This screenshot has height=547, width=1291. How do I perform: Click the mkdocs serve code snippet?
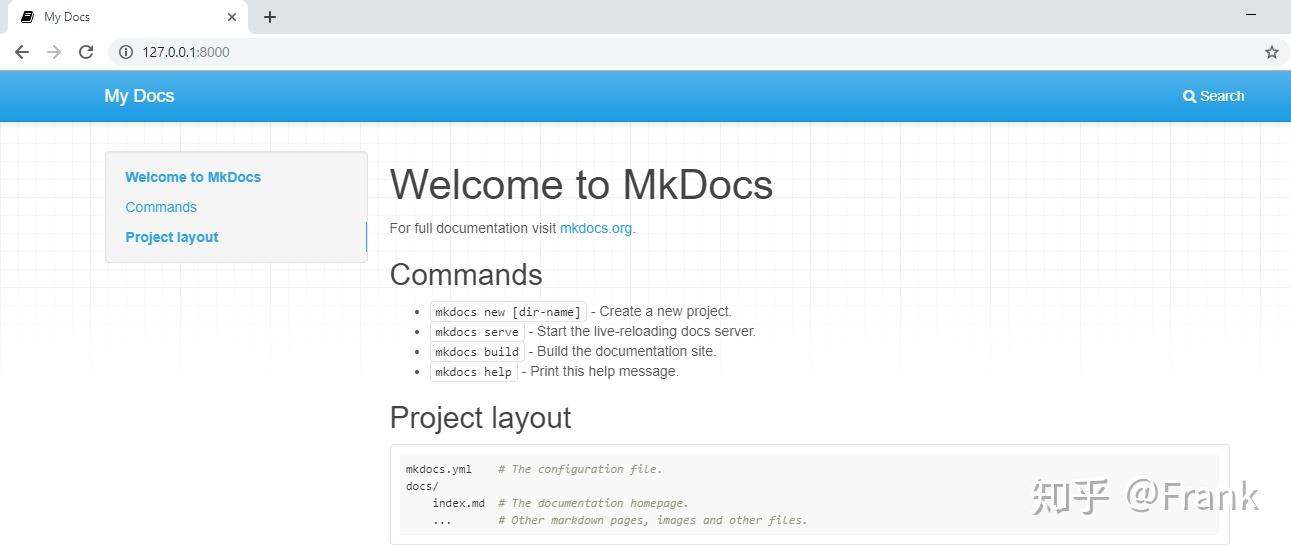477,331
